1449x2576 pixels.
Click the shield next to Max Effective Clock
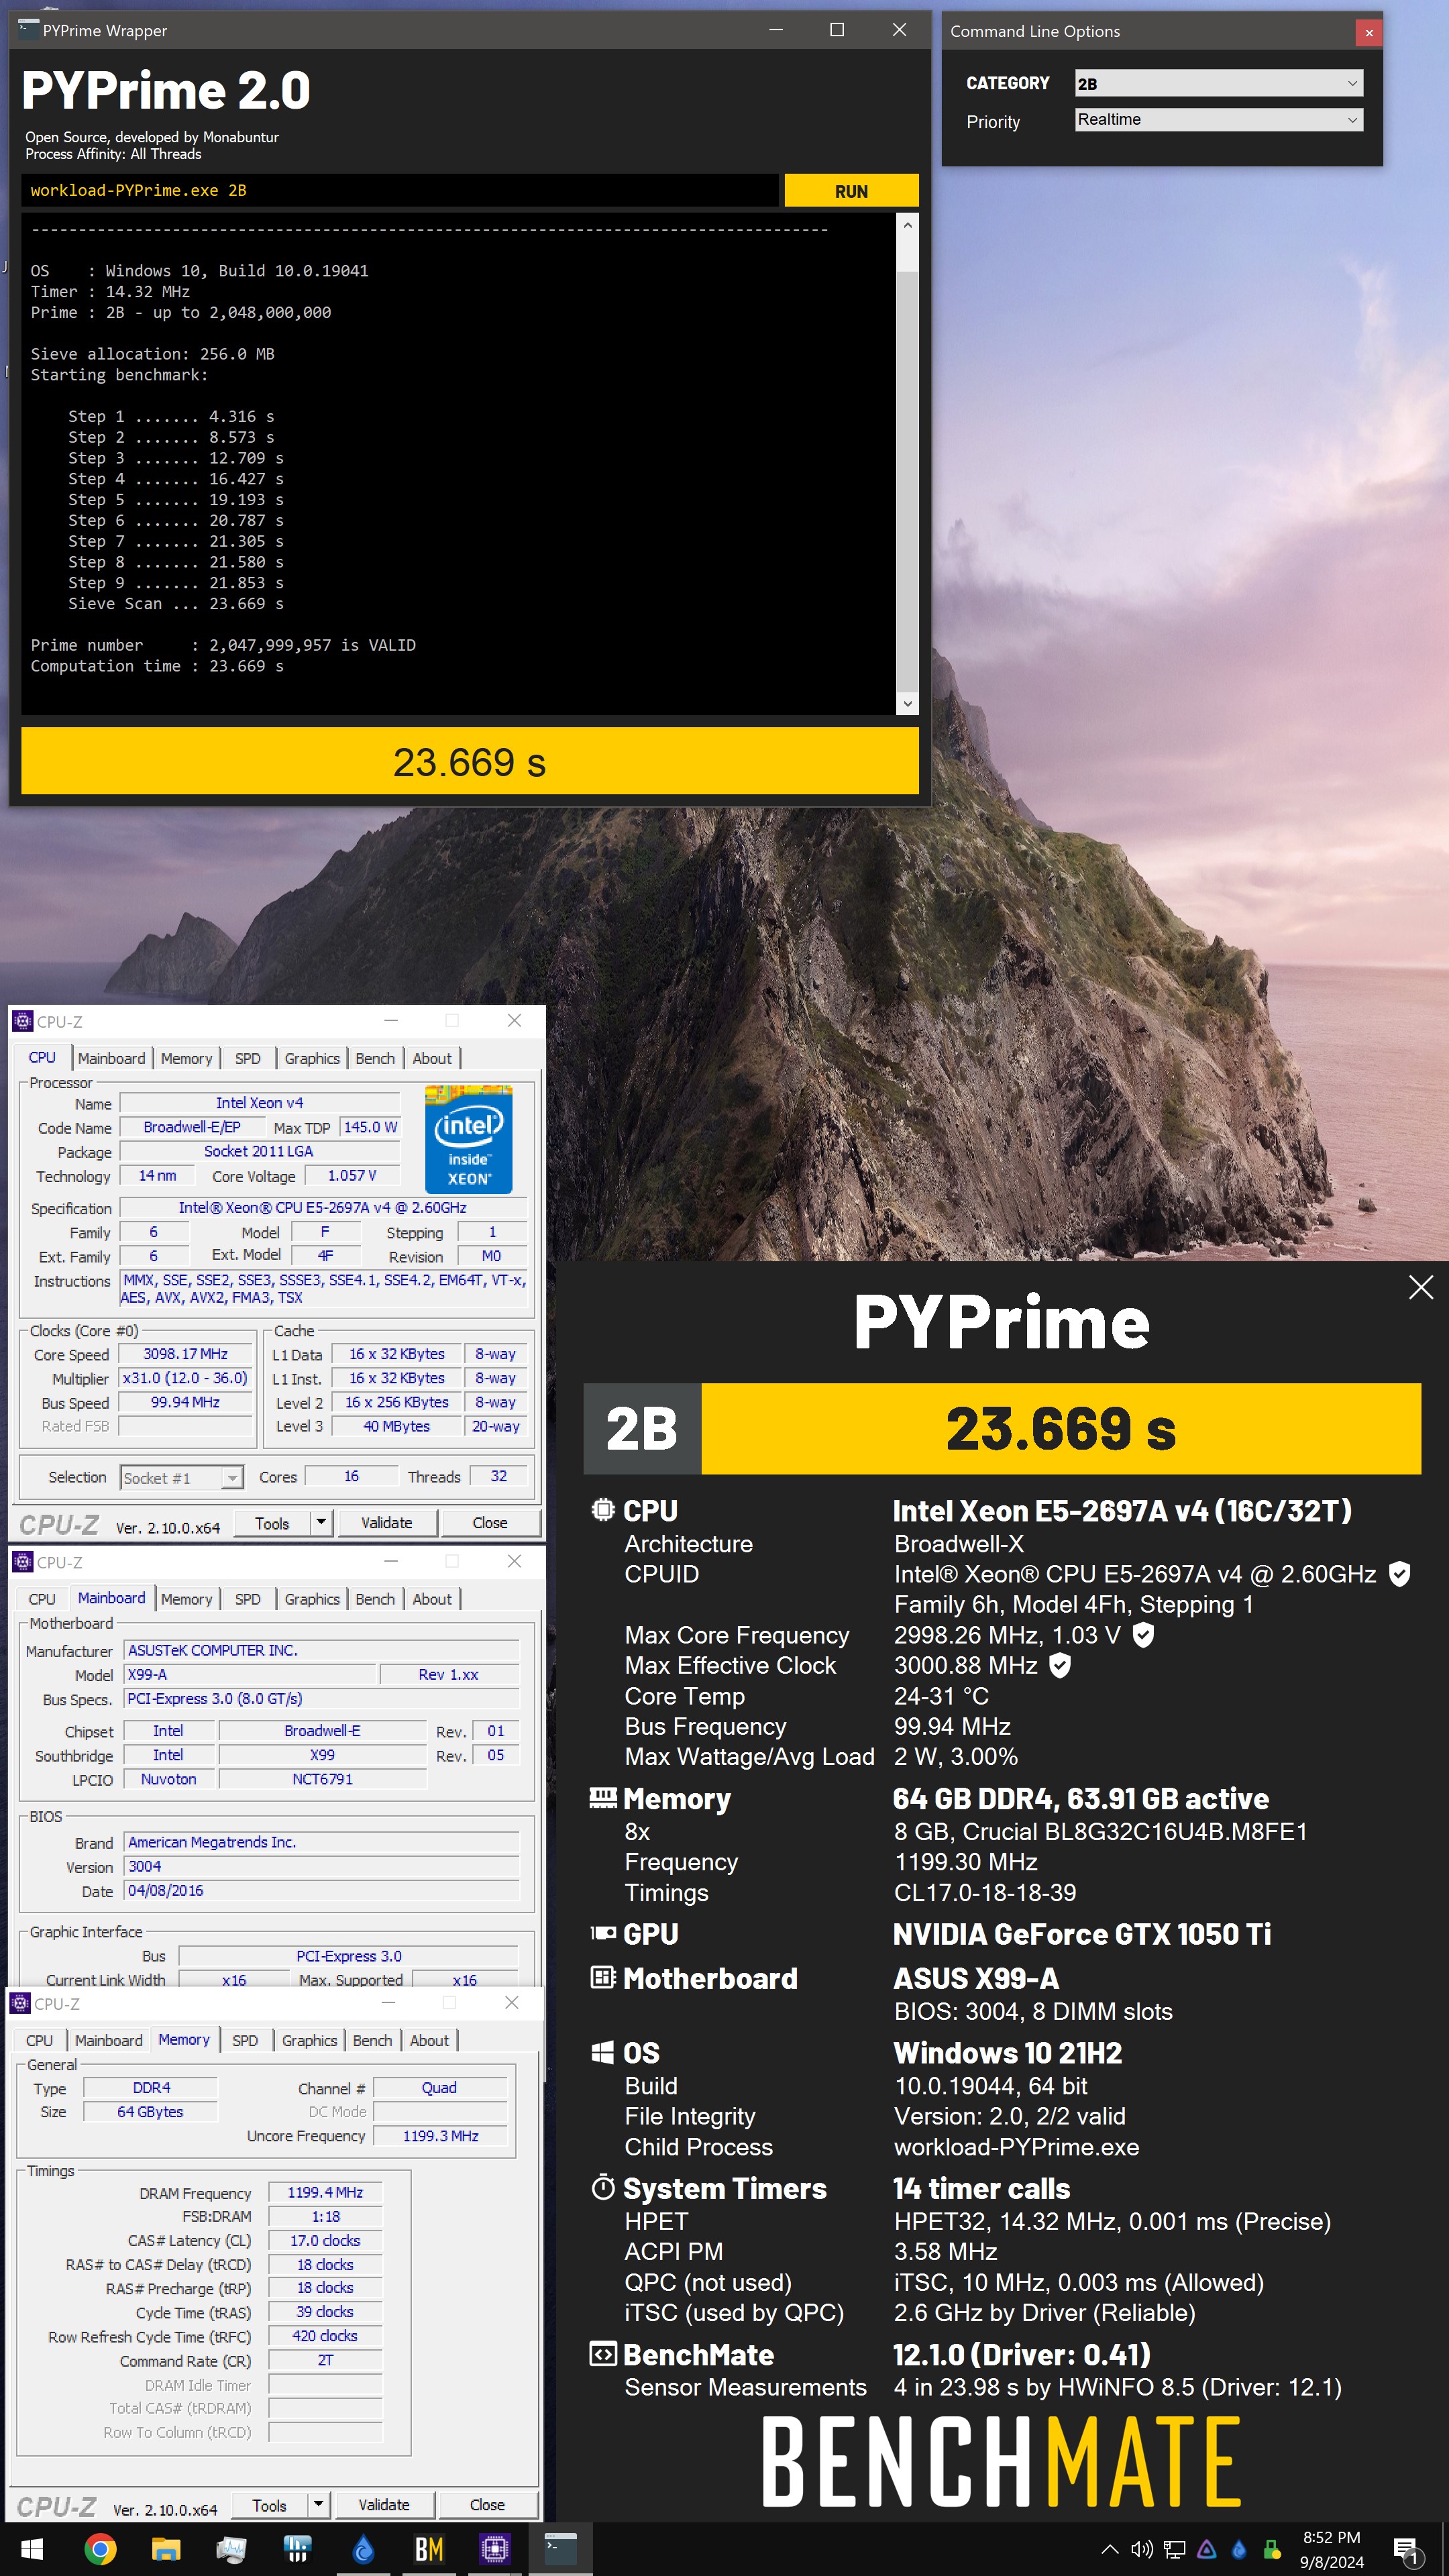(1060, 1665)
